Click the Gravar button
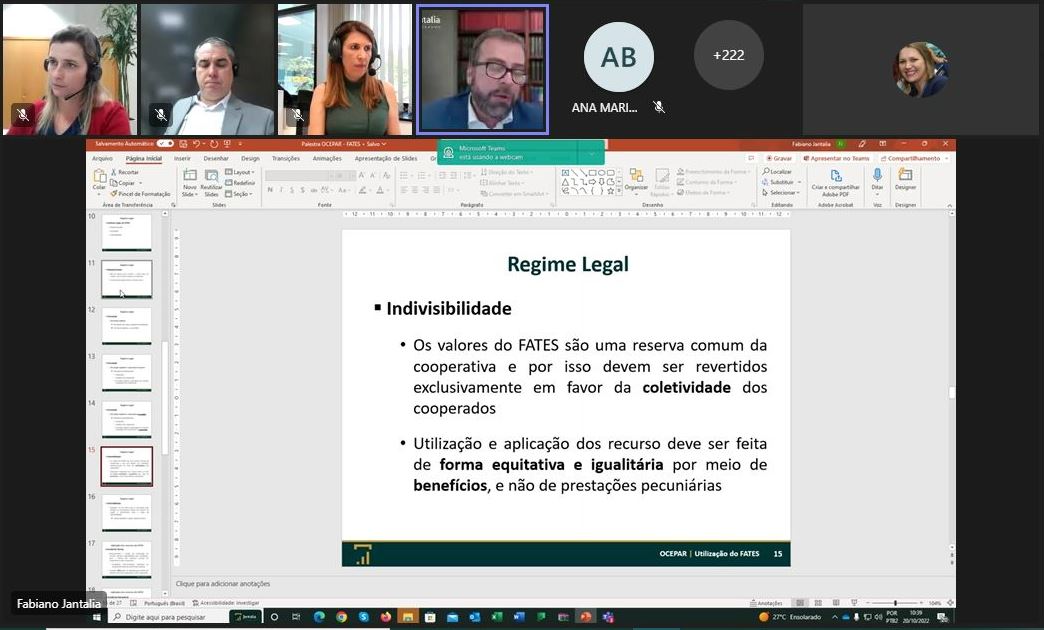 pyautogui.click(x=778, y=158)
